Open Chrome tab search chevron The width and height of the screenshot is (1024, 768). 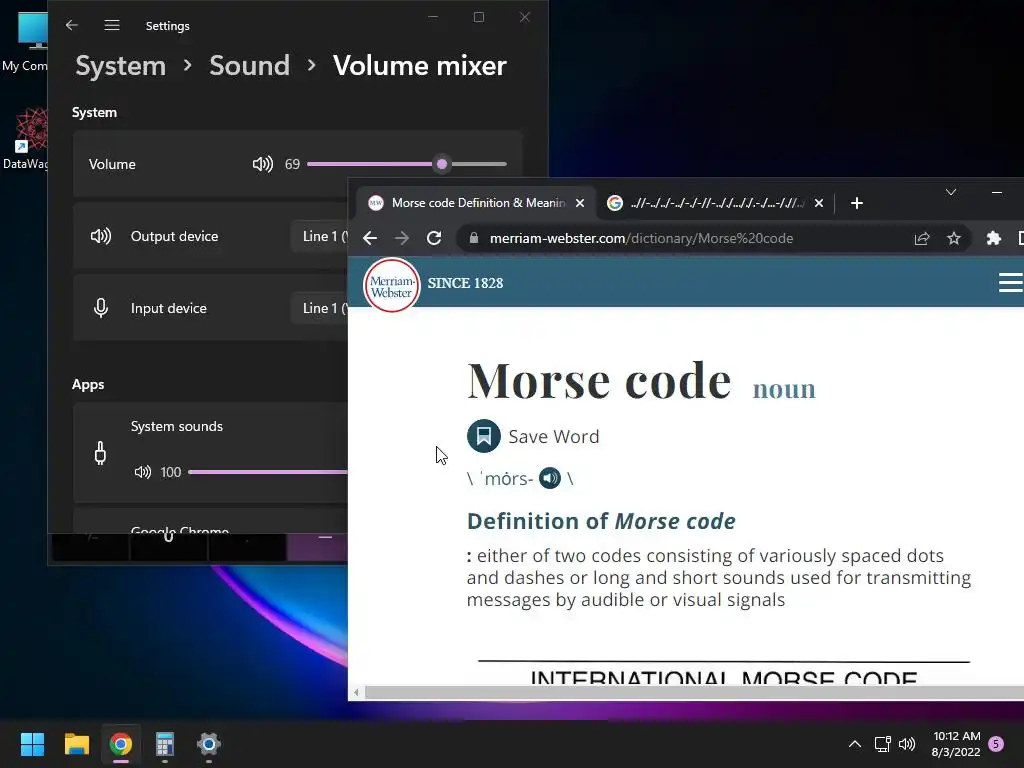(951, 192)
